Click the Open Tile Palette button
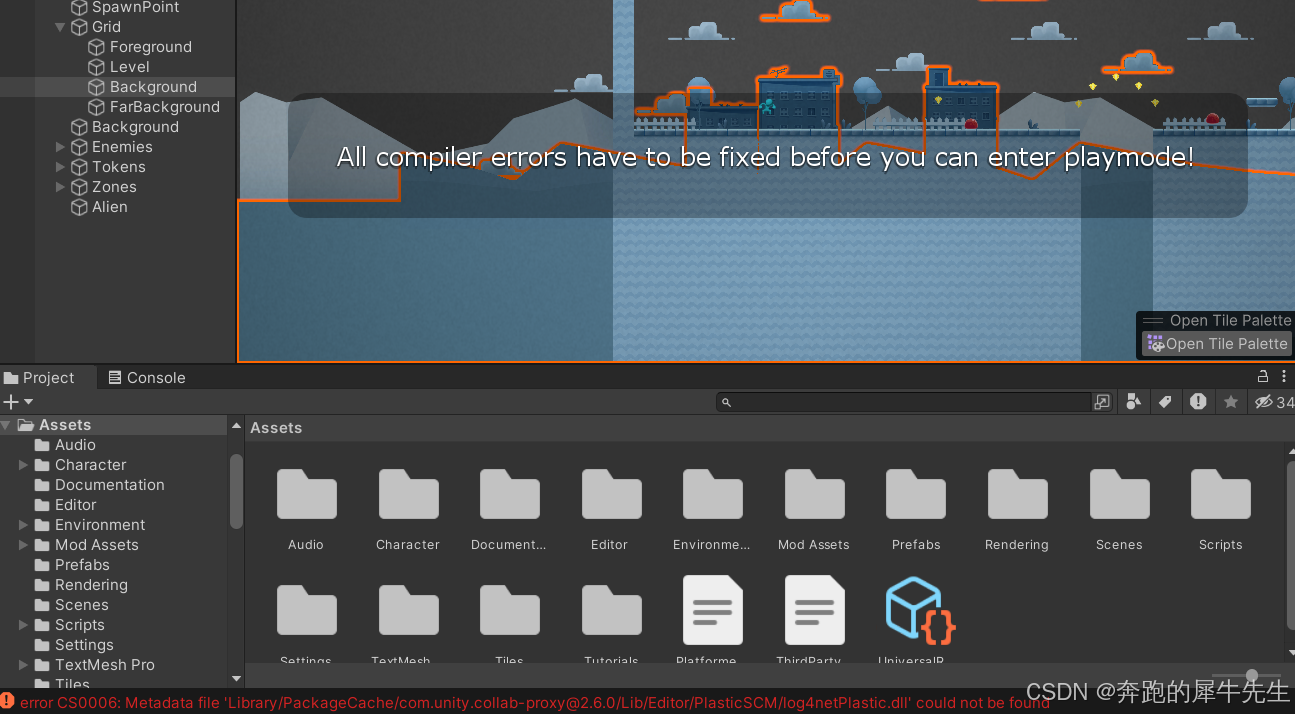 coord(1217,344)
